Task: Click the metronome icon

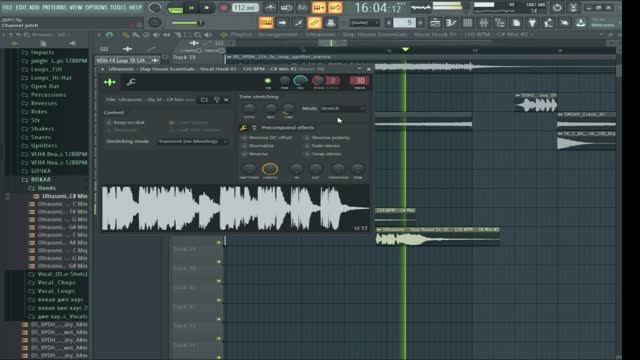Action: [270, 7]
